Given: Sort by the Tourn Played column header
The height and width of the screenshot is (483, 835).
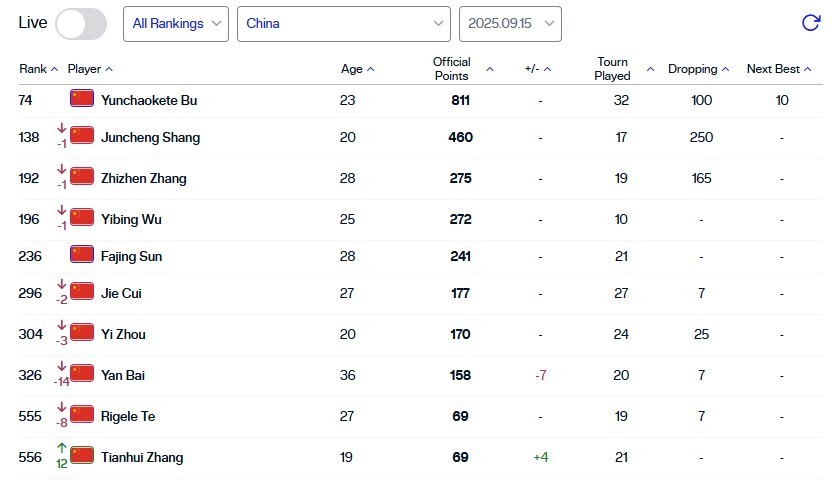Looking at the screenshot, I should 613,69.
